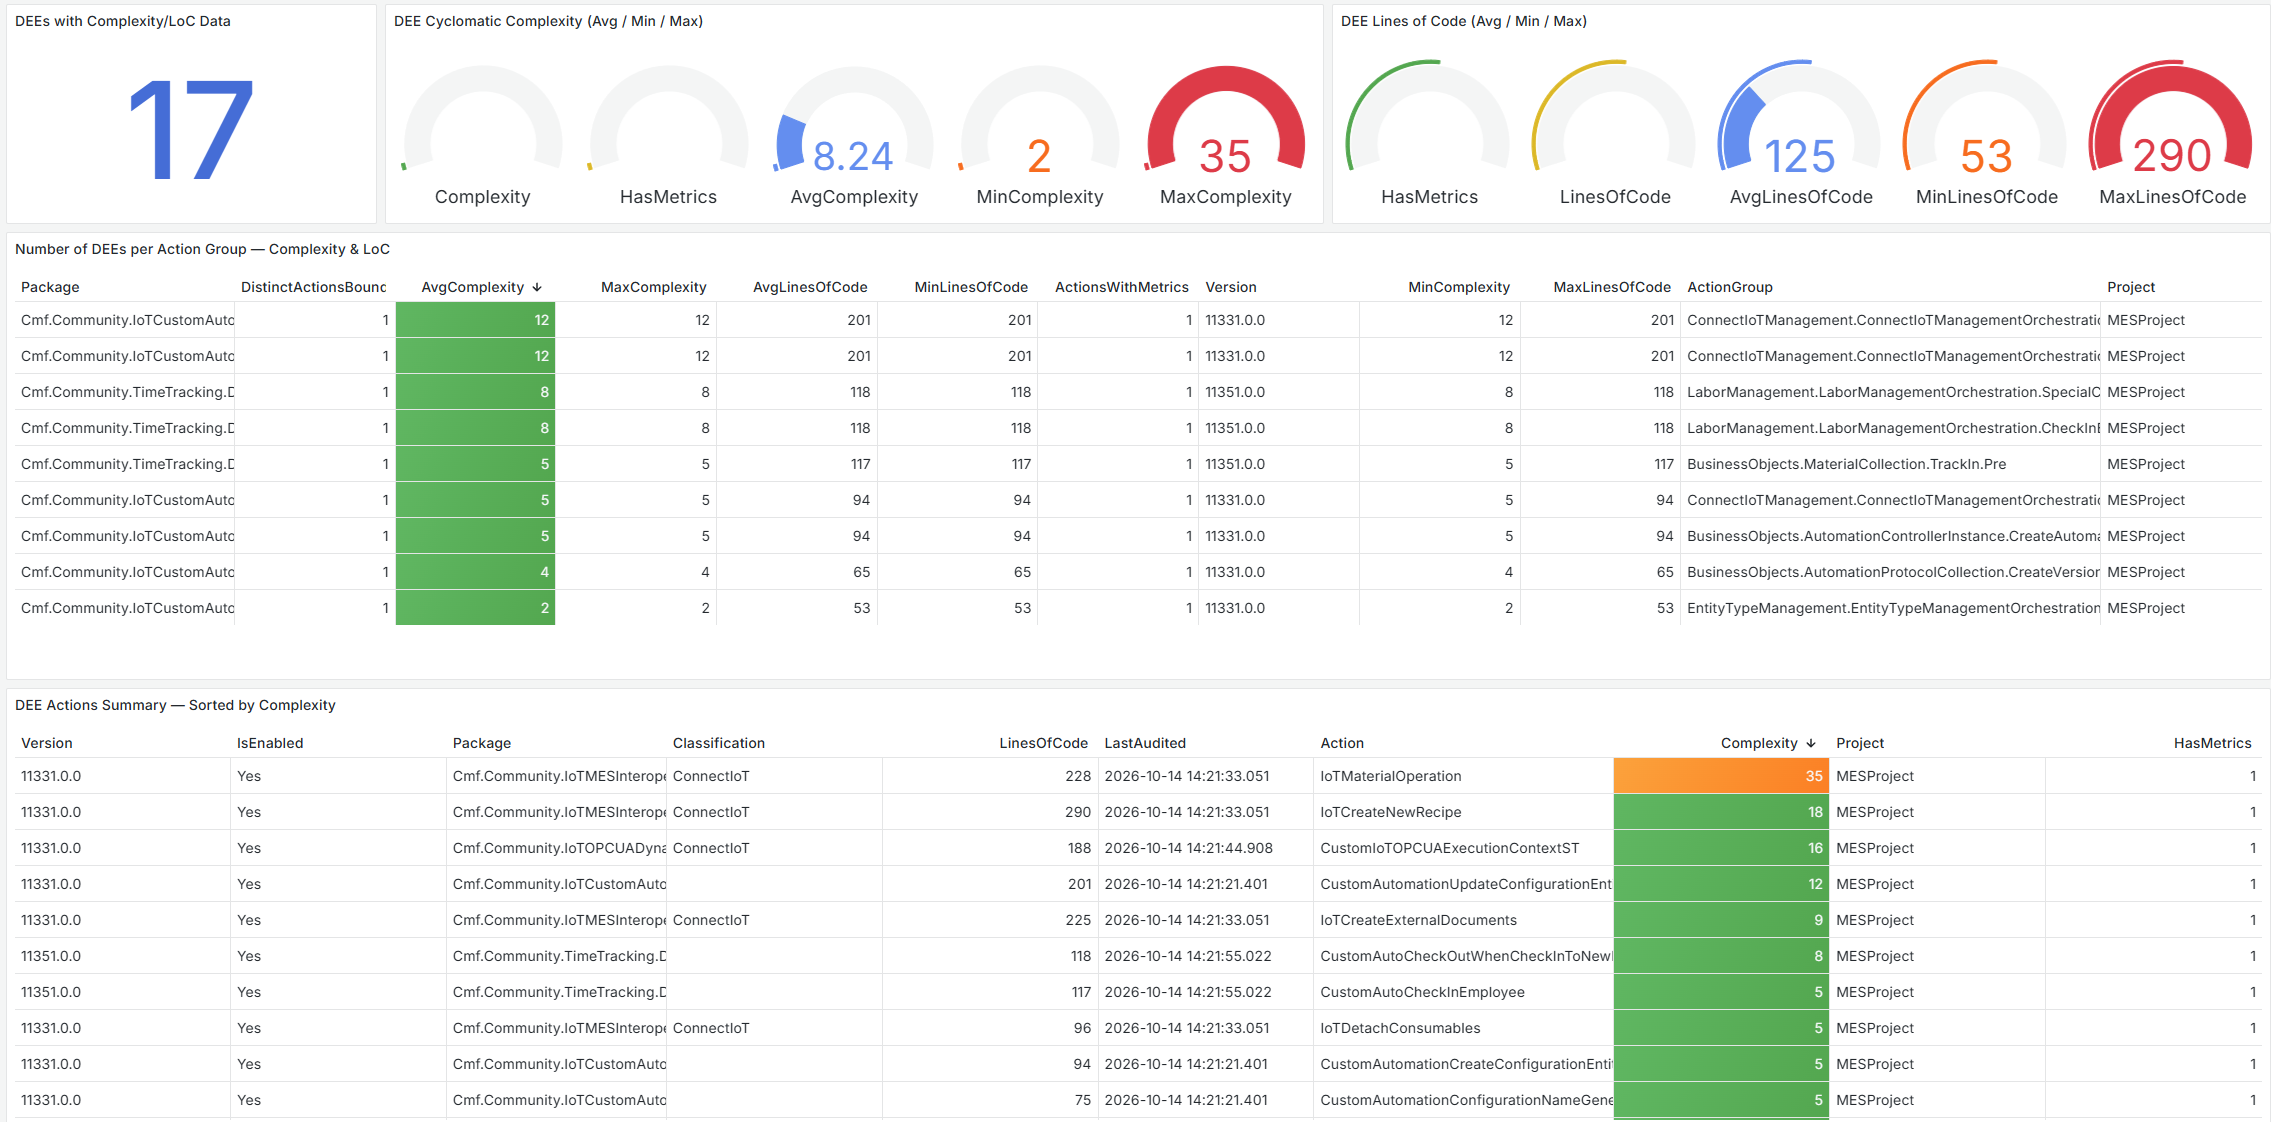Screen dimensions: 2271x1122
Task: Open the DEE Lines of Code panel title menu
Action: click(x=1463, y=21)
